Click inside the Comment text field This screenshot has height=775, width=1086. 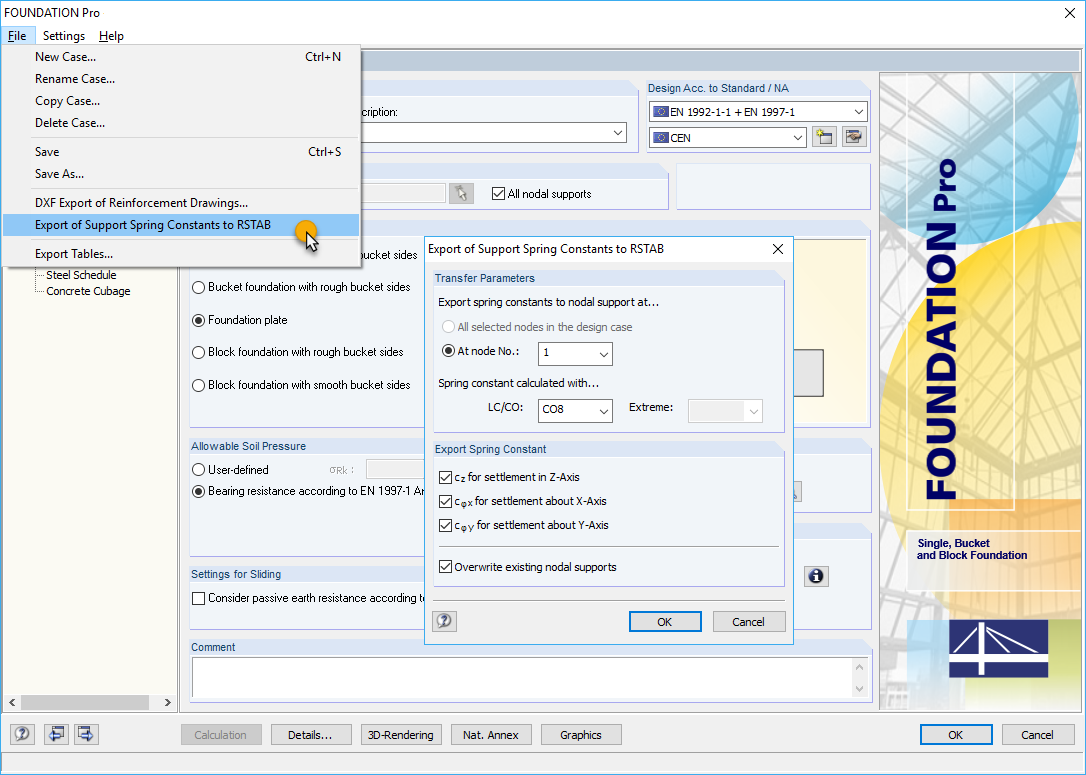pos(522,677)
